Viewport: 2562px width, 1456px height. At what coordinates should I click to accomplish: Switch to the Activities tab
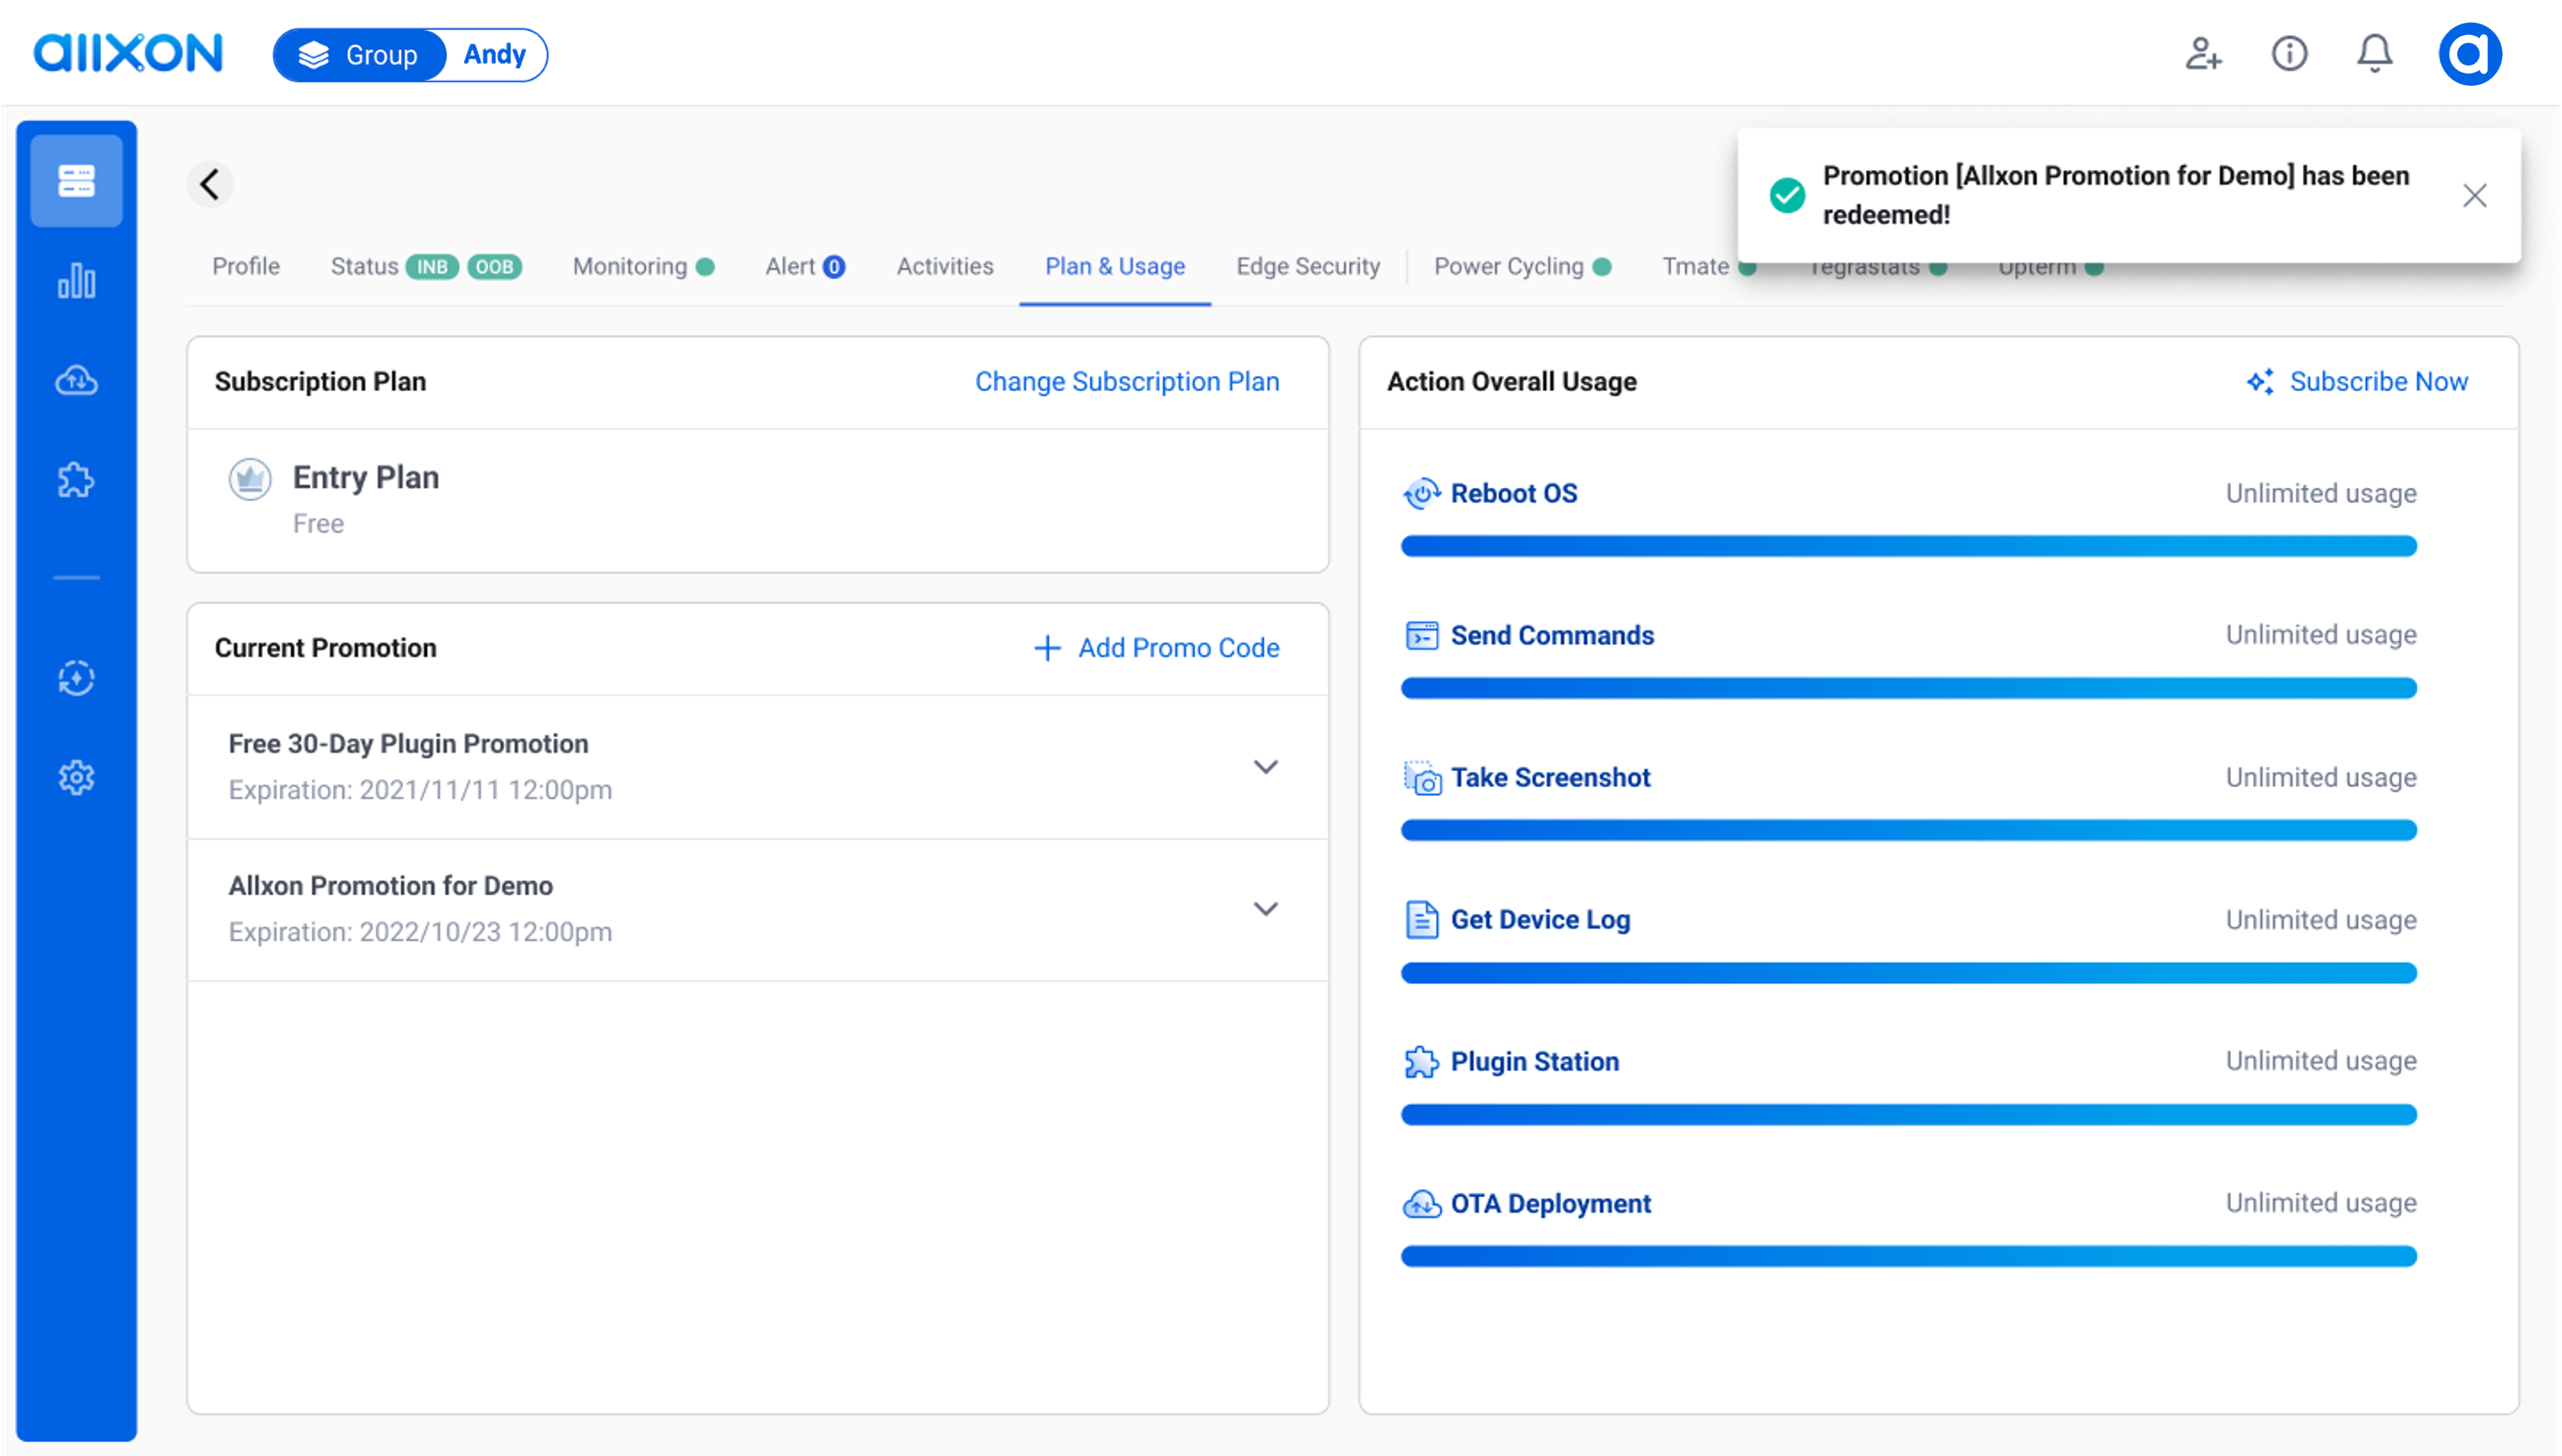945,267
